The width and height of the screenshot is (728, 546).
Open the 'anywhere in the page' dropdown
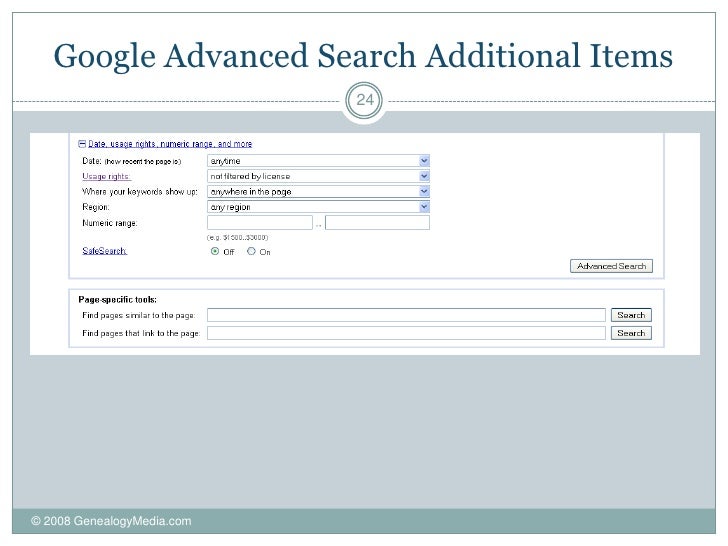(x=318, y=192)
